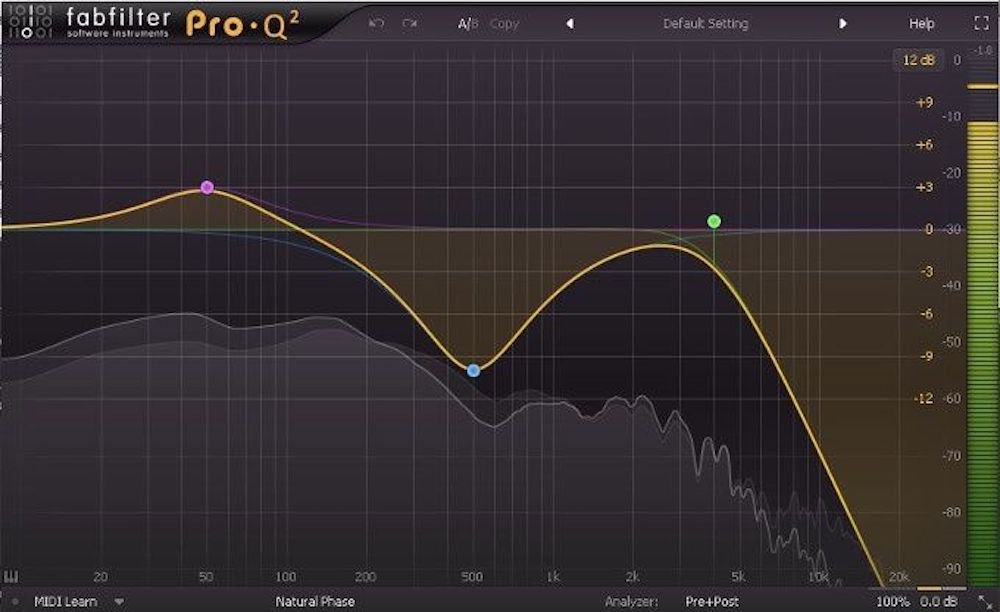Click the undo arrow icon
This screenshot has width=1000, height=612.
click(376, 23)
